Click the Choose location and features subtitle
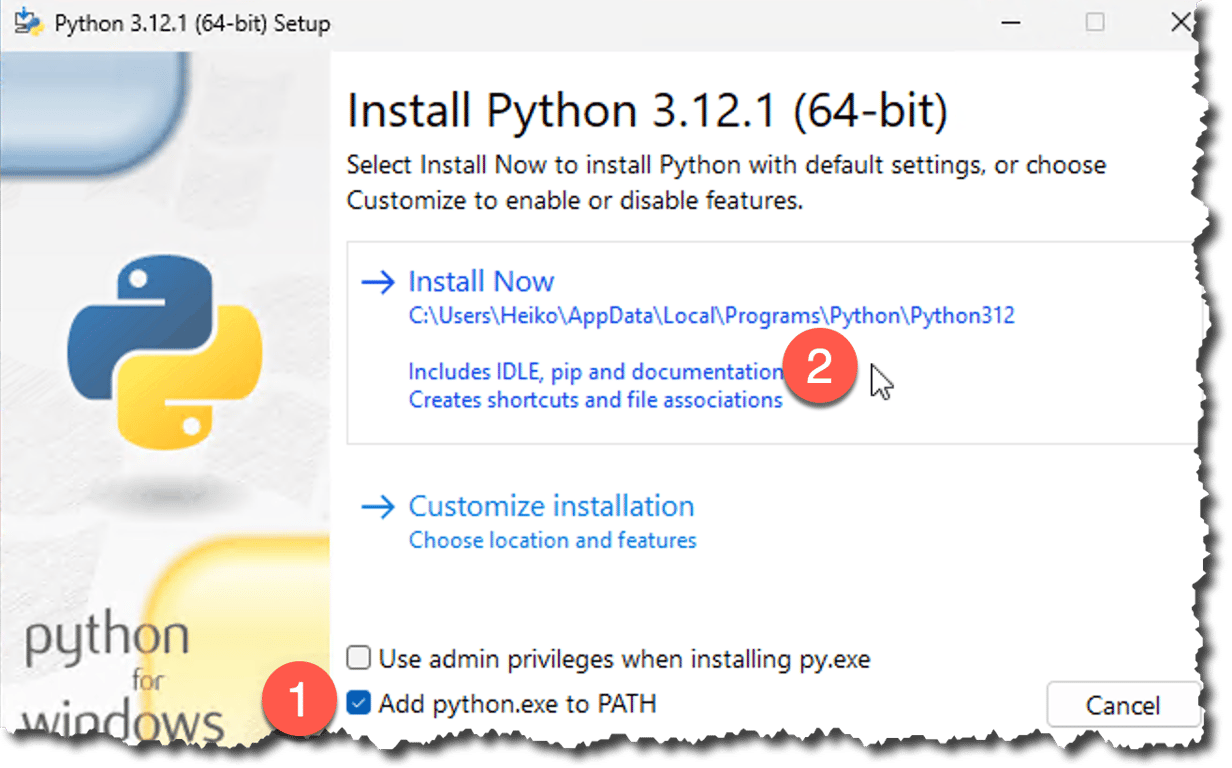This screenshot has width=1232, height=768. 552,541
